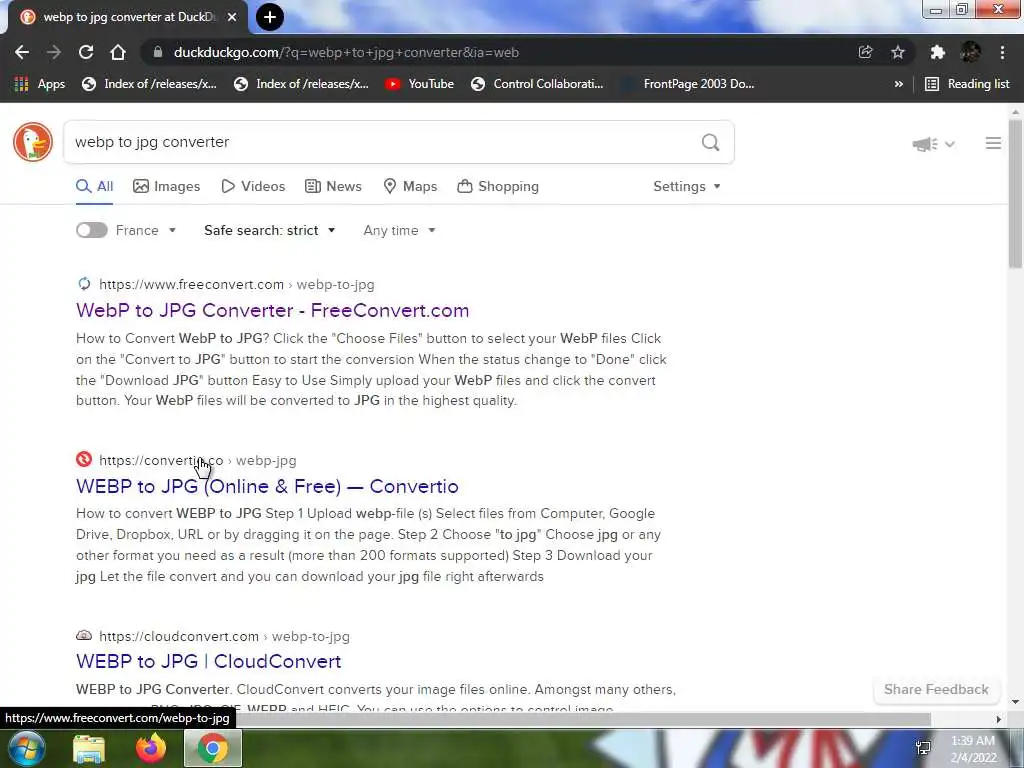The image size is (1024, 768).
Task: Open the Any time filter dropdown
Action: click(x=400, y=230)
